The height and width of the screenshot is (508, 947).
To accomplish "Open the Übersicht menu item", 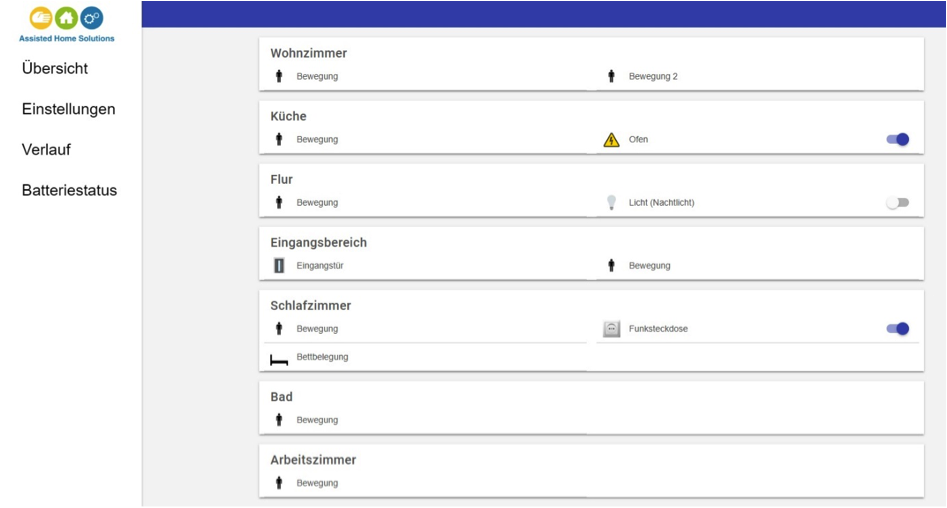I will coord(55,68).
